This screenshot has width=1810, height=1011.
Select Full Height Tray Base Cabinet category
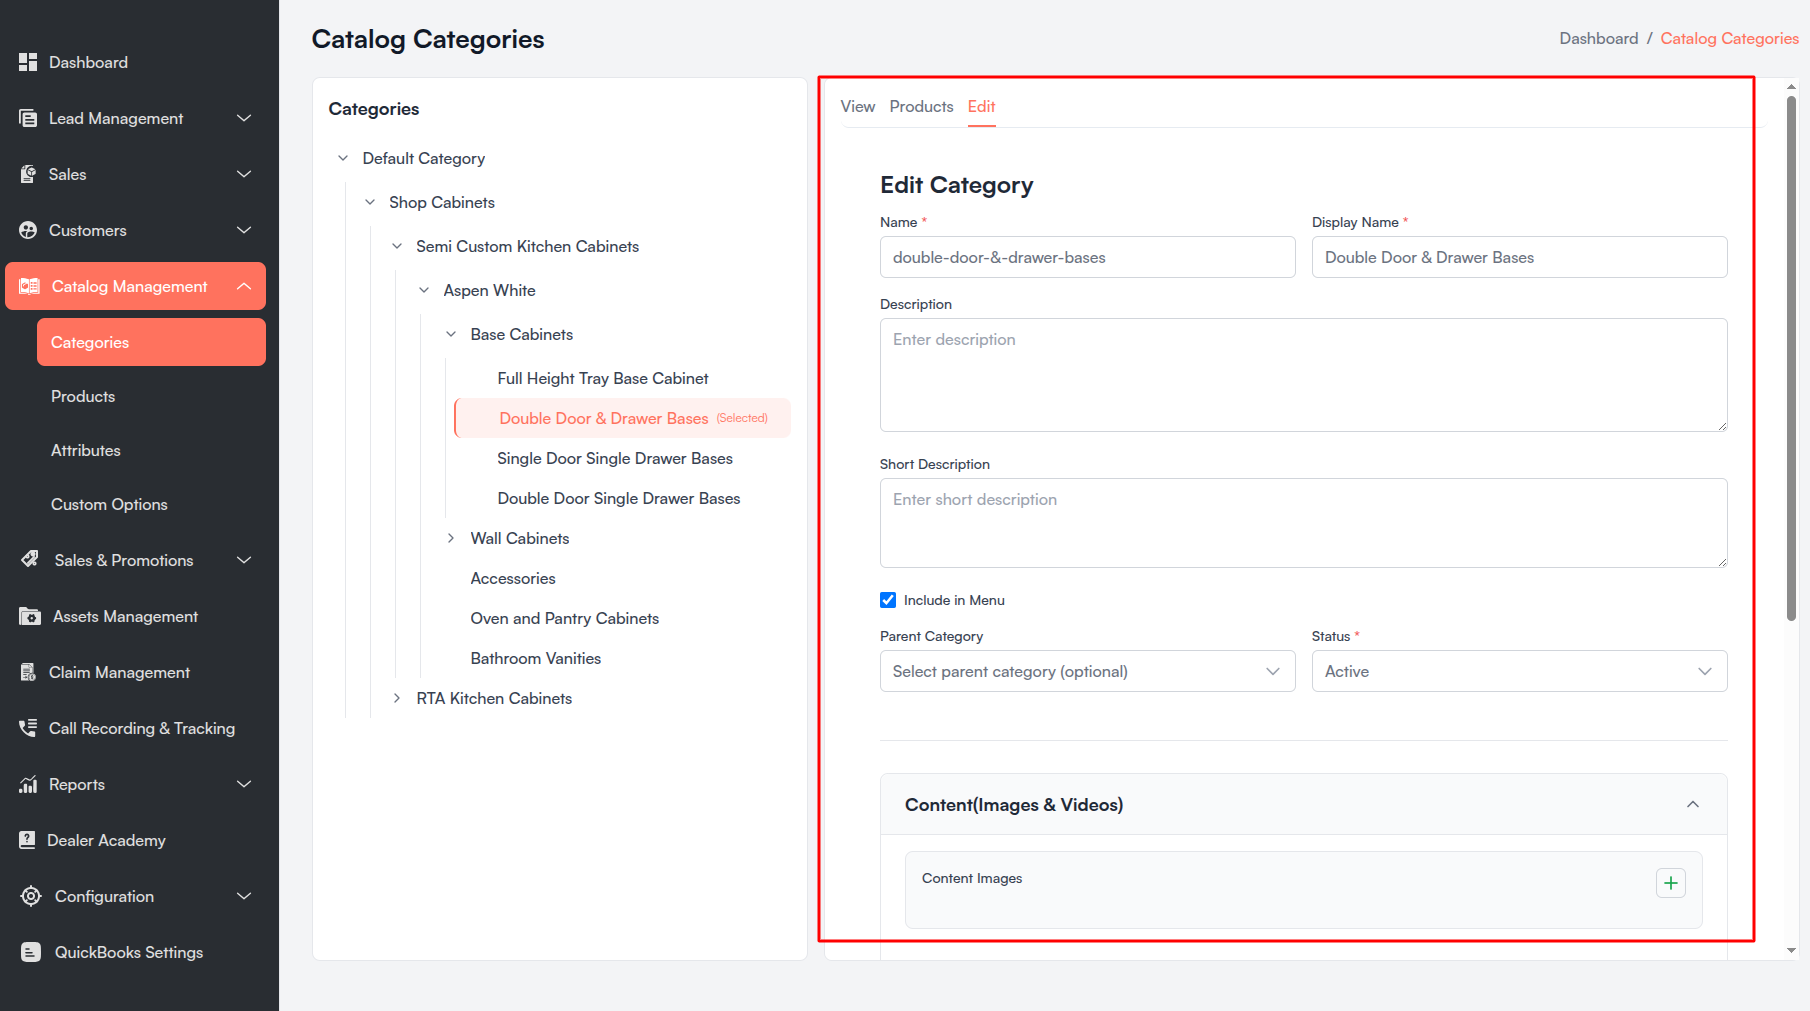pos(603,378)
